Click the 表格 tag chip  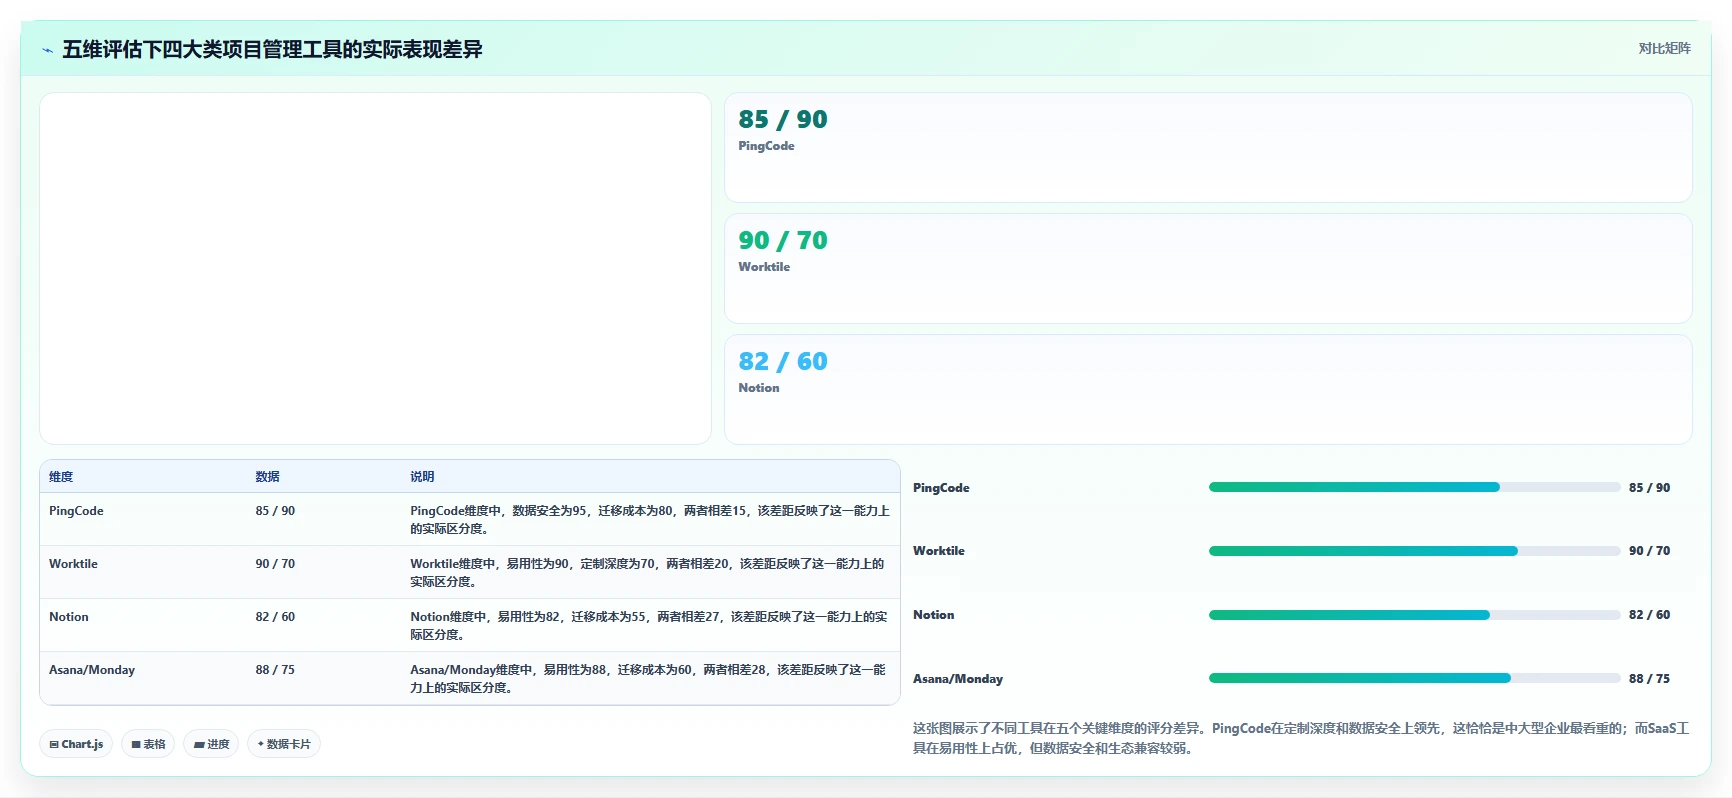[x=148, y=744]
